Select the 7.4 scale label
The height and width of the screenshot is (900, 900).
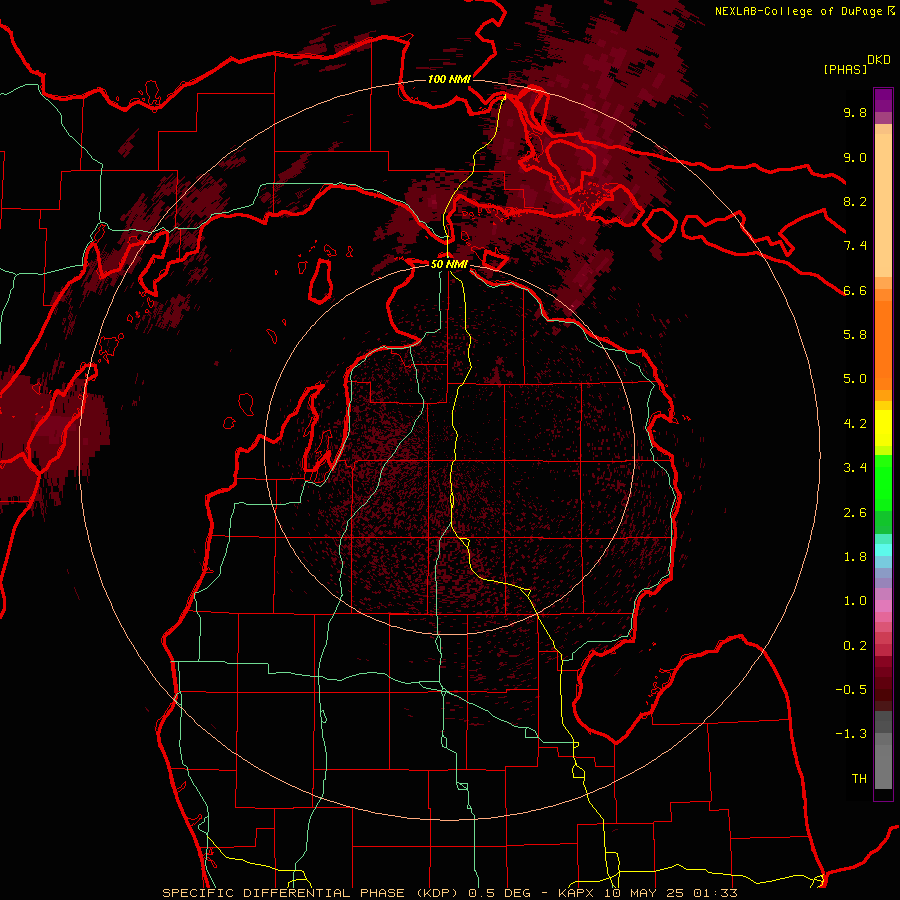(x=855, y=246)
